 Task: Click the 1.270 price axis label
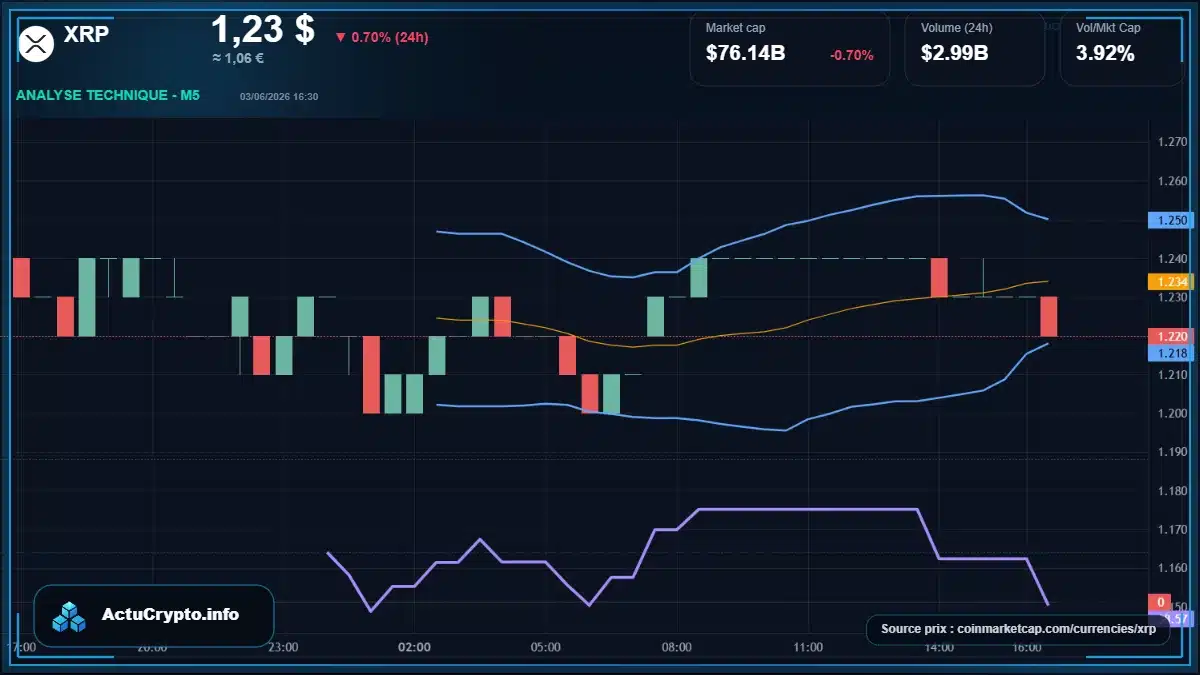tap(1171, 142)
